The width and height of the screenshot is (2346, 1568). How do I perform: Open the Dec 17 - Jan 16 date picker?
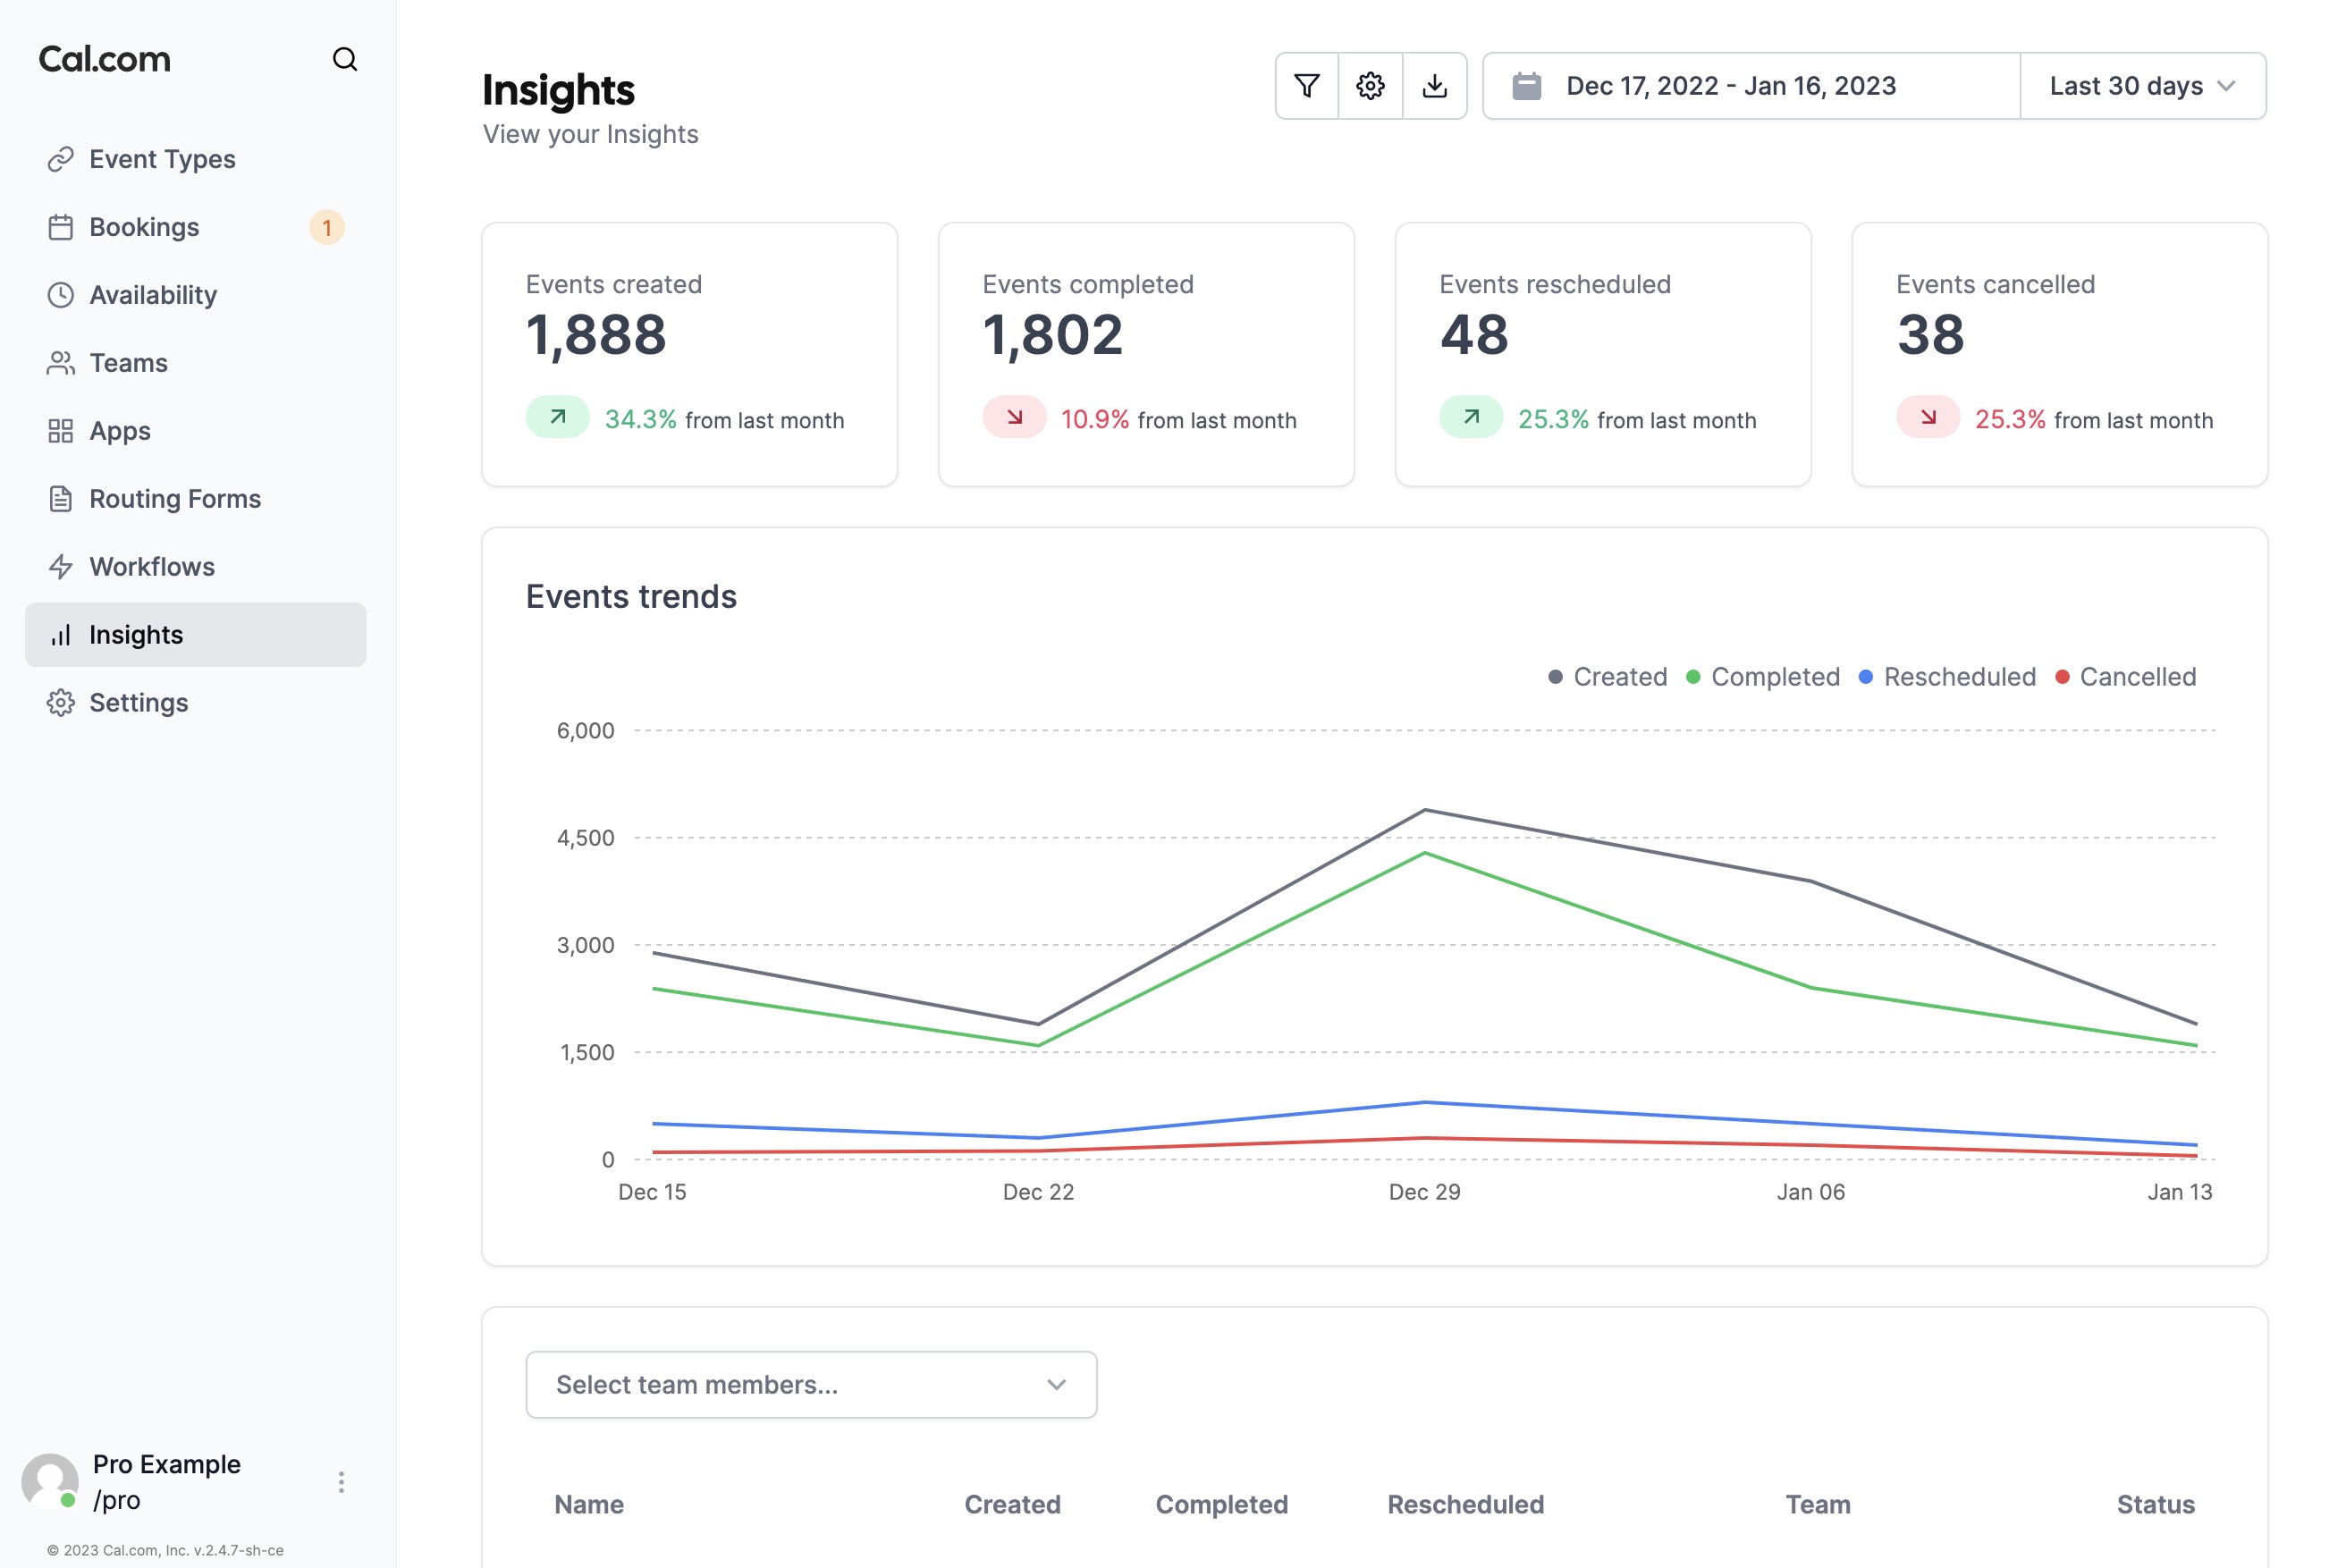1730,86
